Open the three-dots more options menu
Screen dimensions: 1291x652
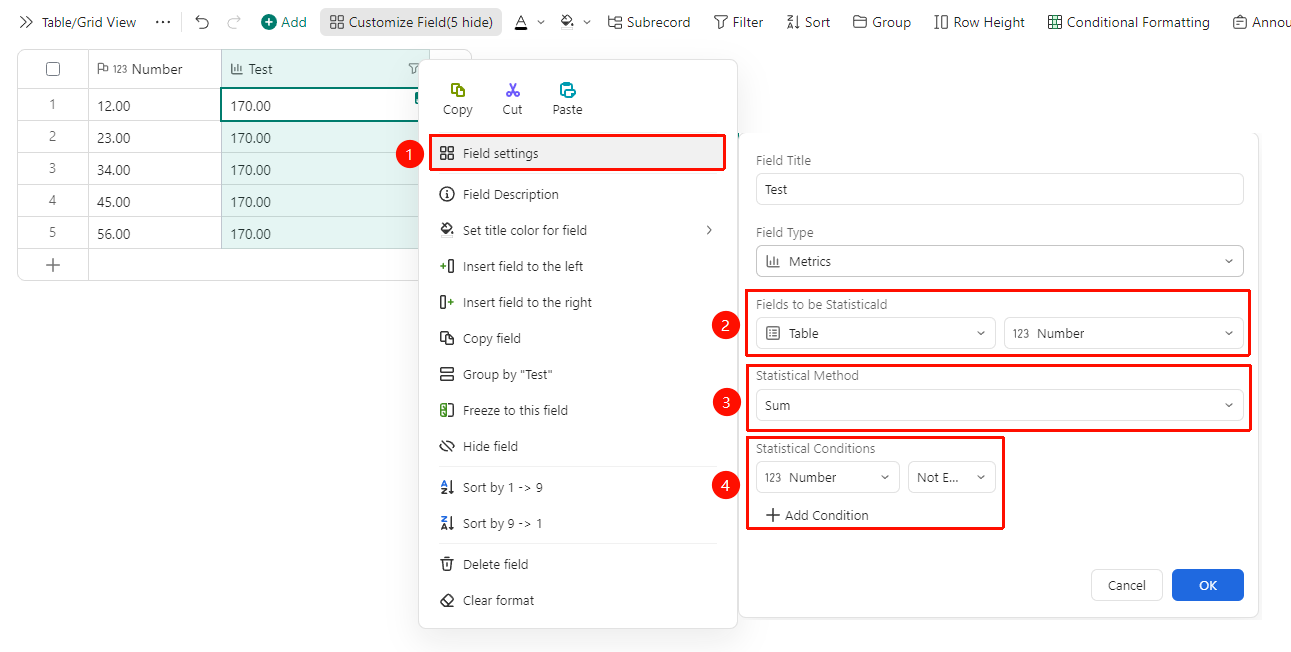(x=163, y=22)
